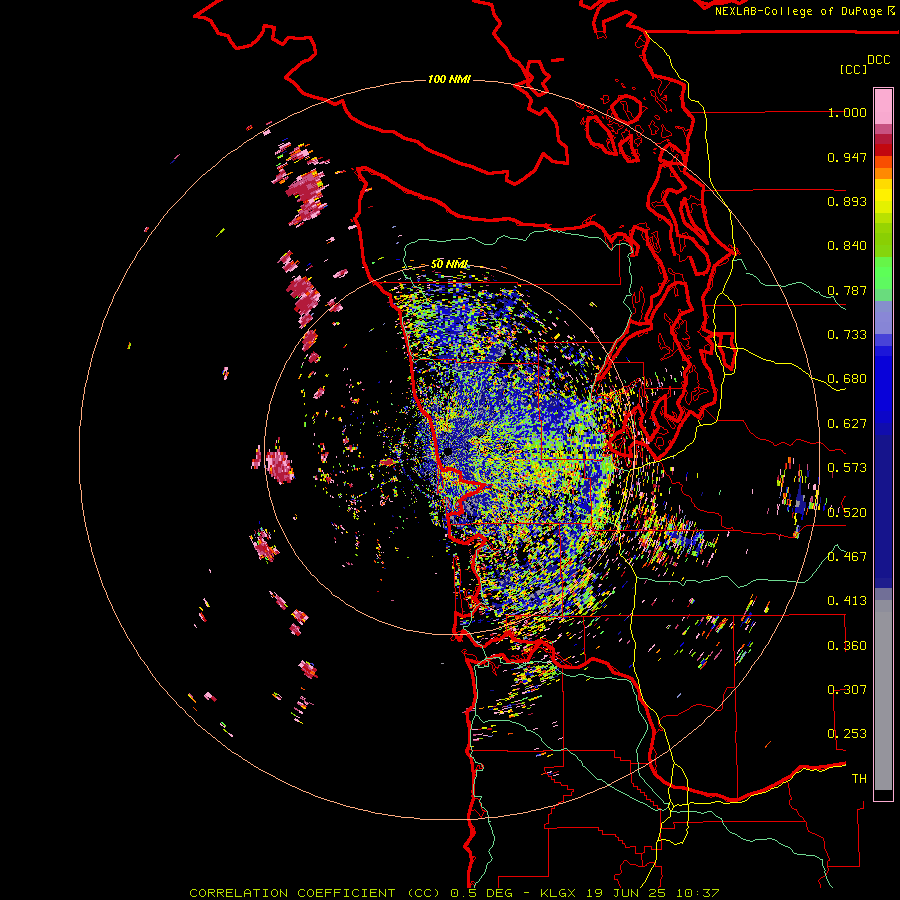Image resolution: width=900 pixels, height=900 pixels.
Task: Select the 0.627 legend value
Action: click(847, 424)
